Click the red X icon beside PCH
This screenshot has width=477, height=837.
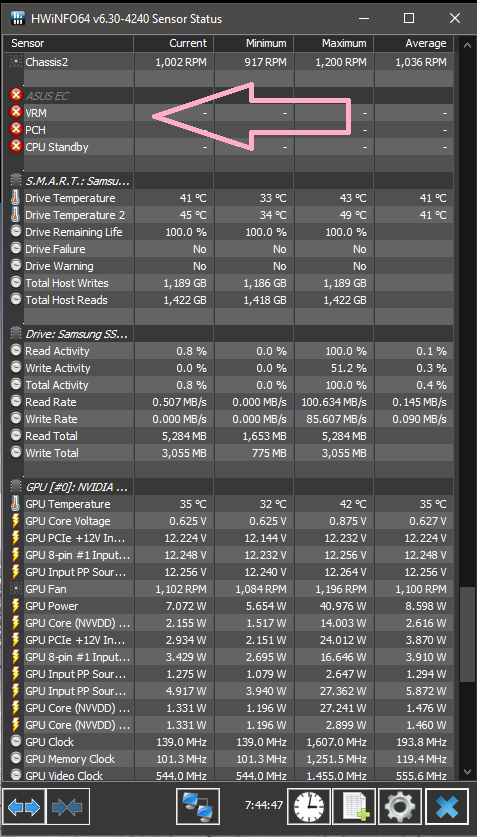coord(17,130)
